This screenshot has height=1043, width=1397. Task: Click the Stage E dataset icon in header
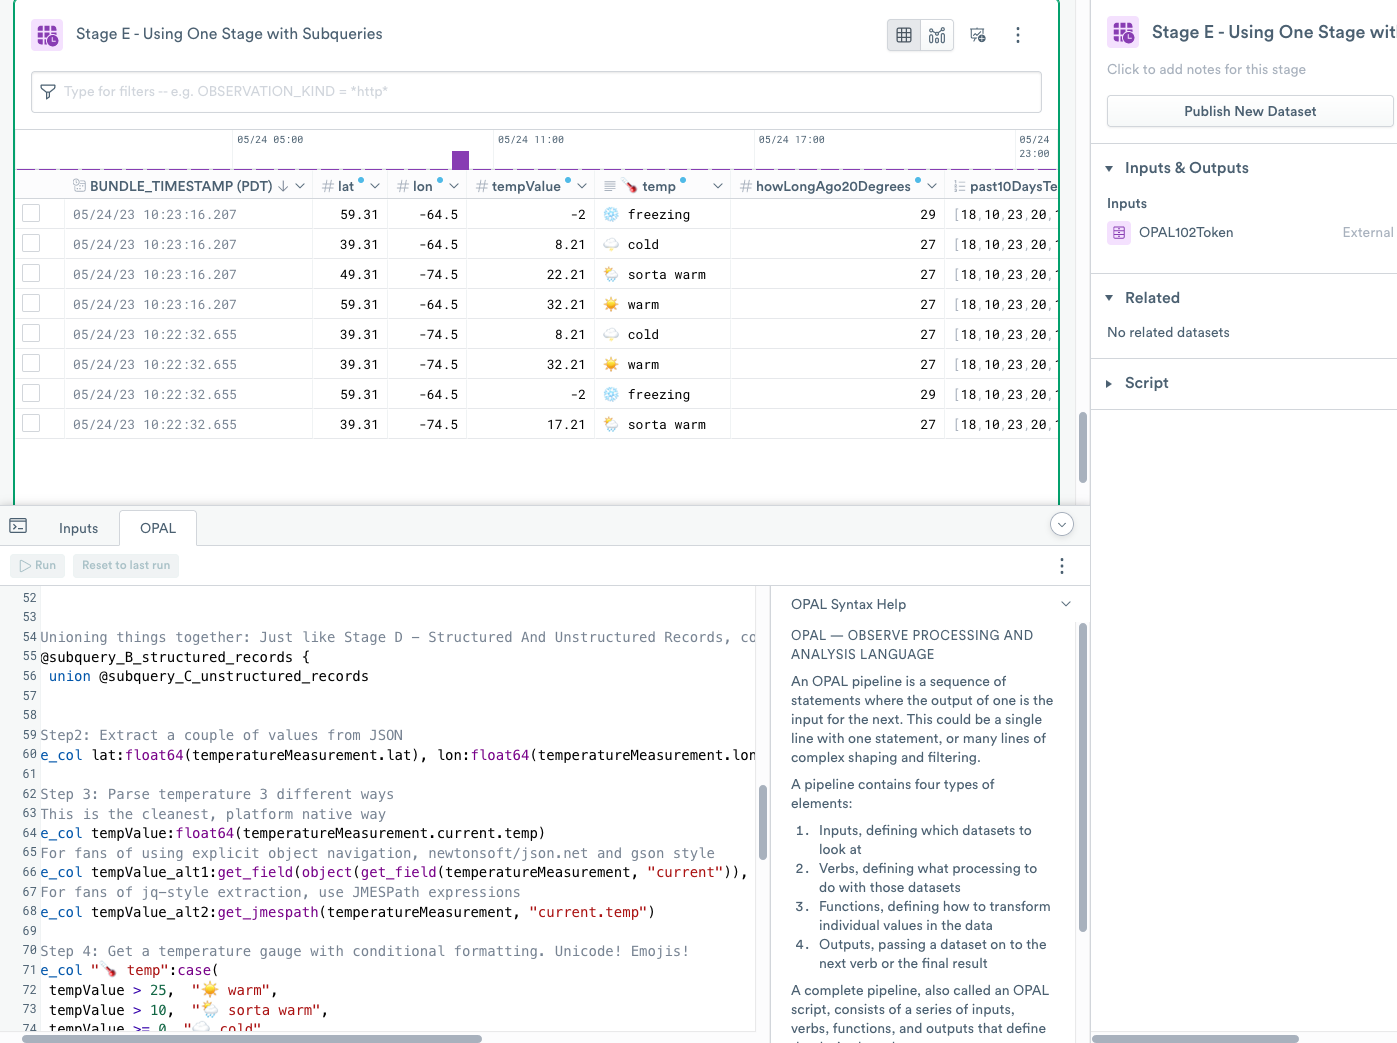click(47, 35)
